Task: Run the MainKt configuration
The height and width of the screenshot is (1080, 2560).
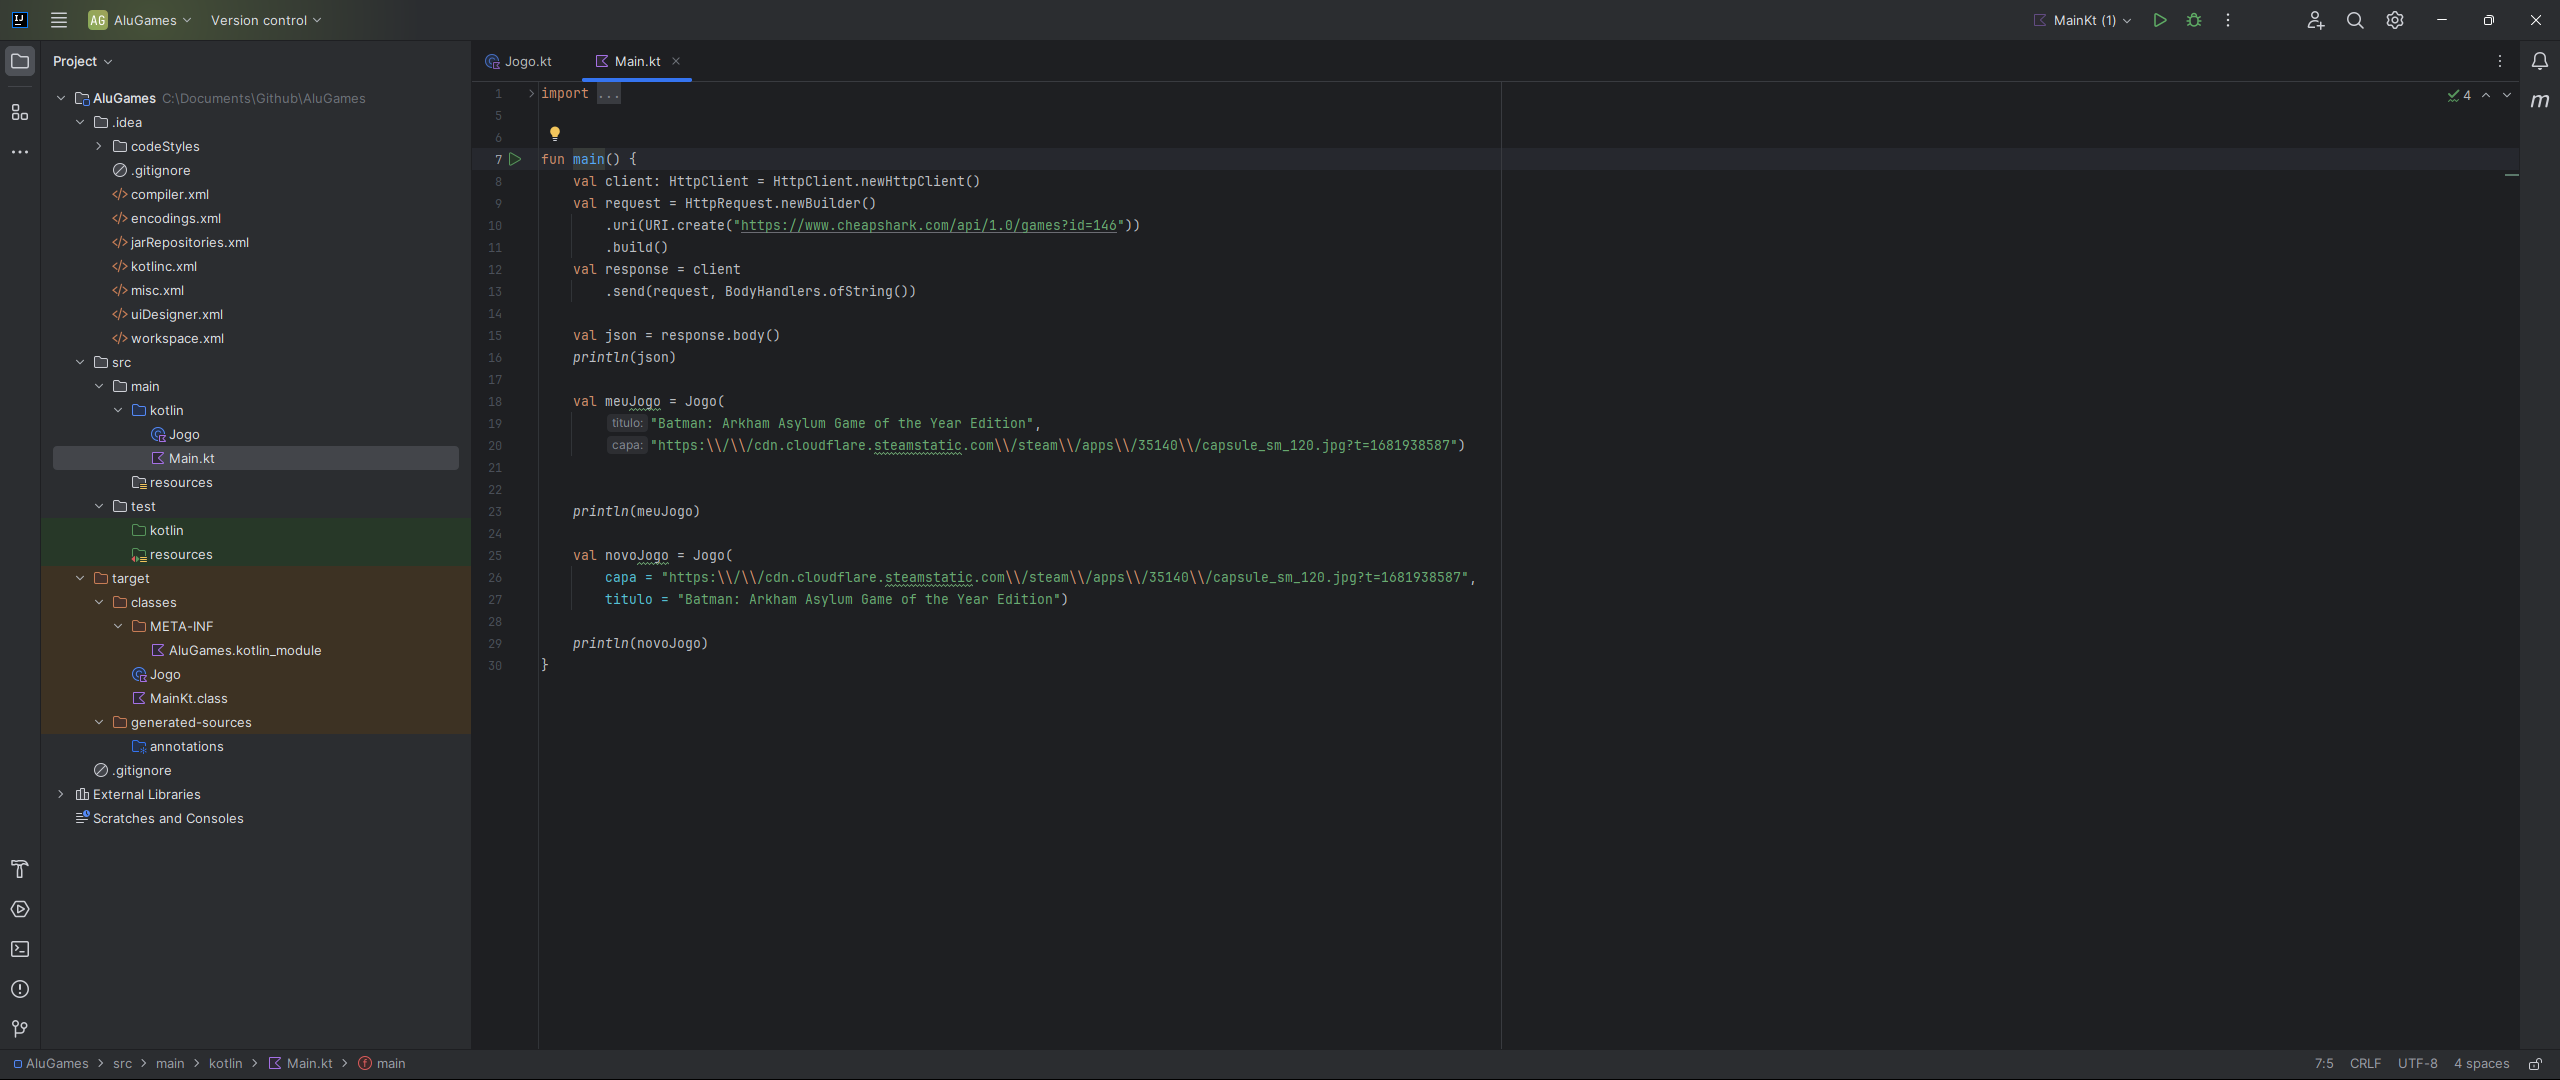Action: (2160, 20)
